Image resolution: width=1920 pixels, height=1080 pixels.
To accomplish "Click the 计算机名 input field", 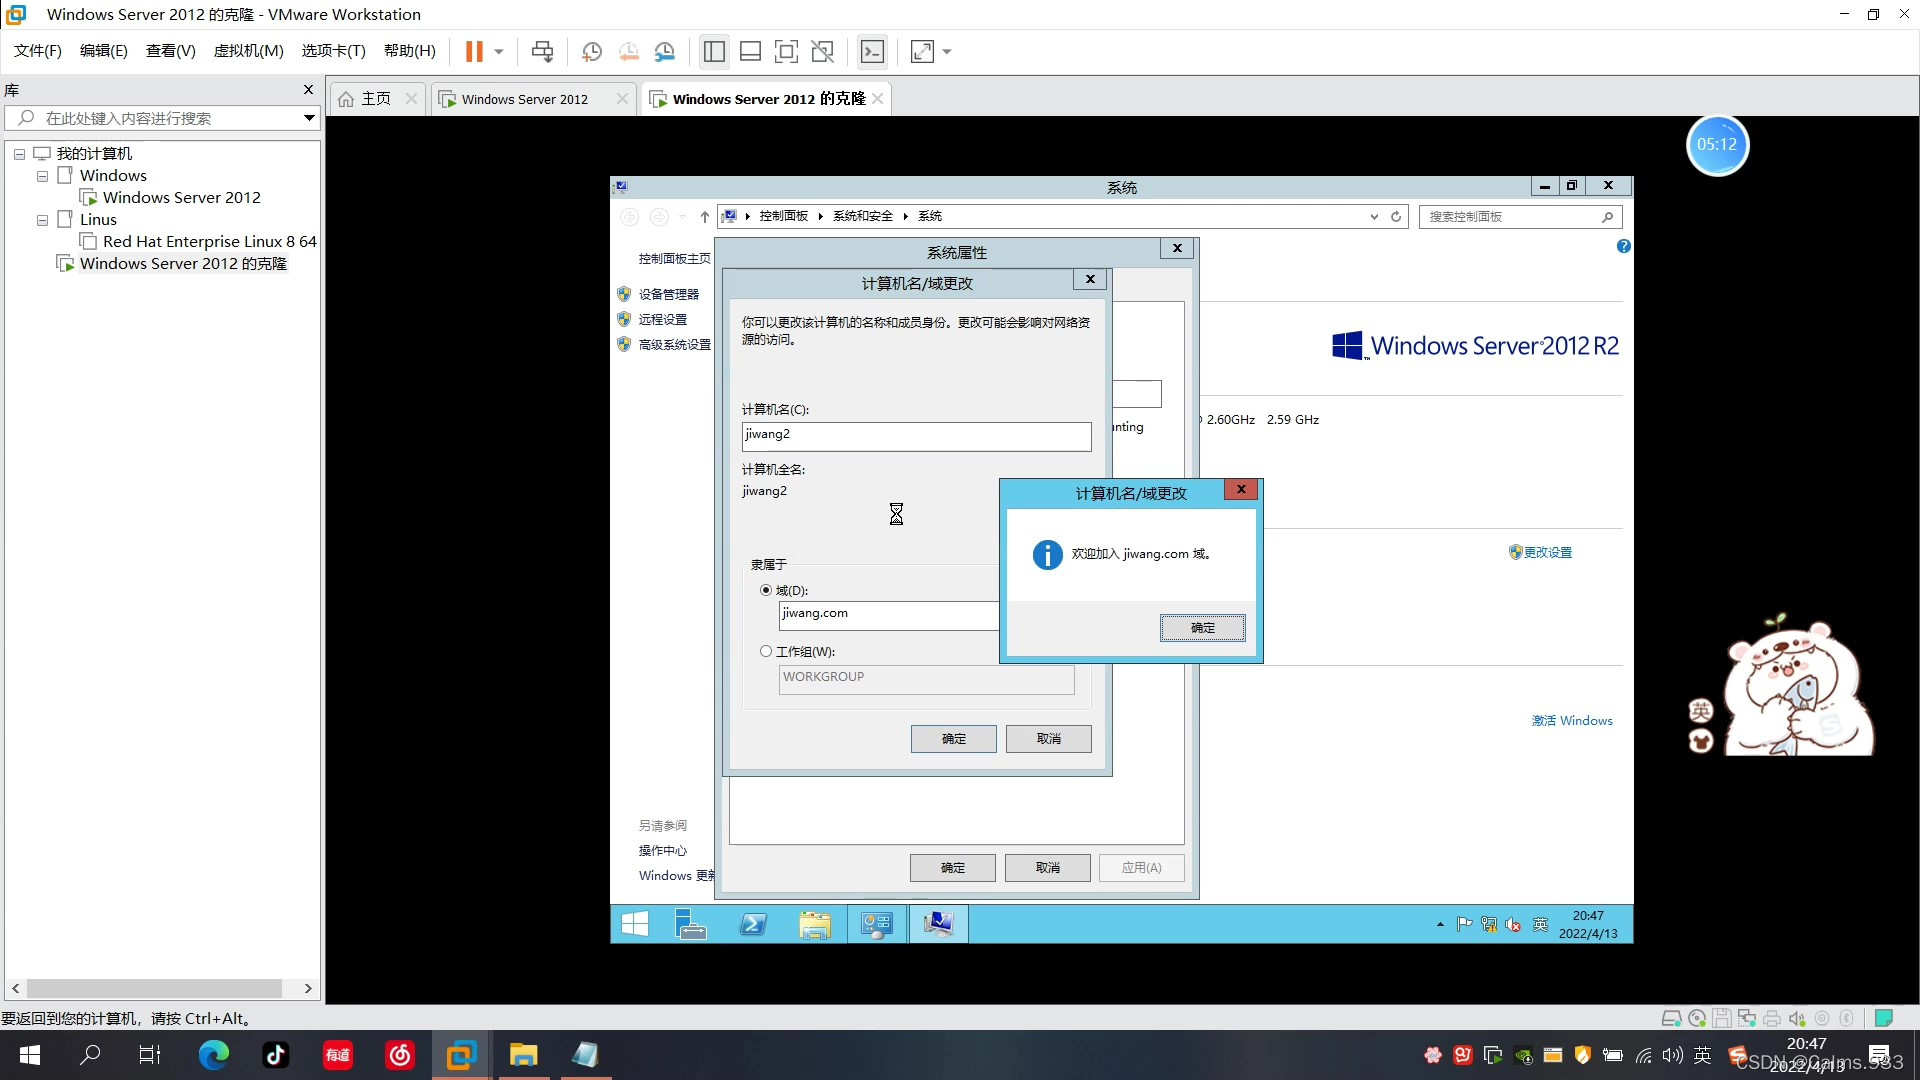I will pyautogui.click(x=916, y=436).
